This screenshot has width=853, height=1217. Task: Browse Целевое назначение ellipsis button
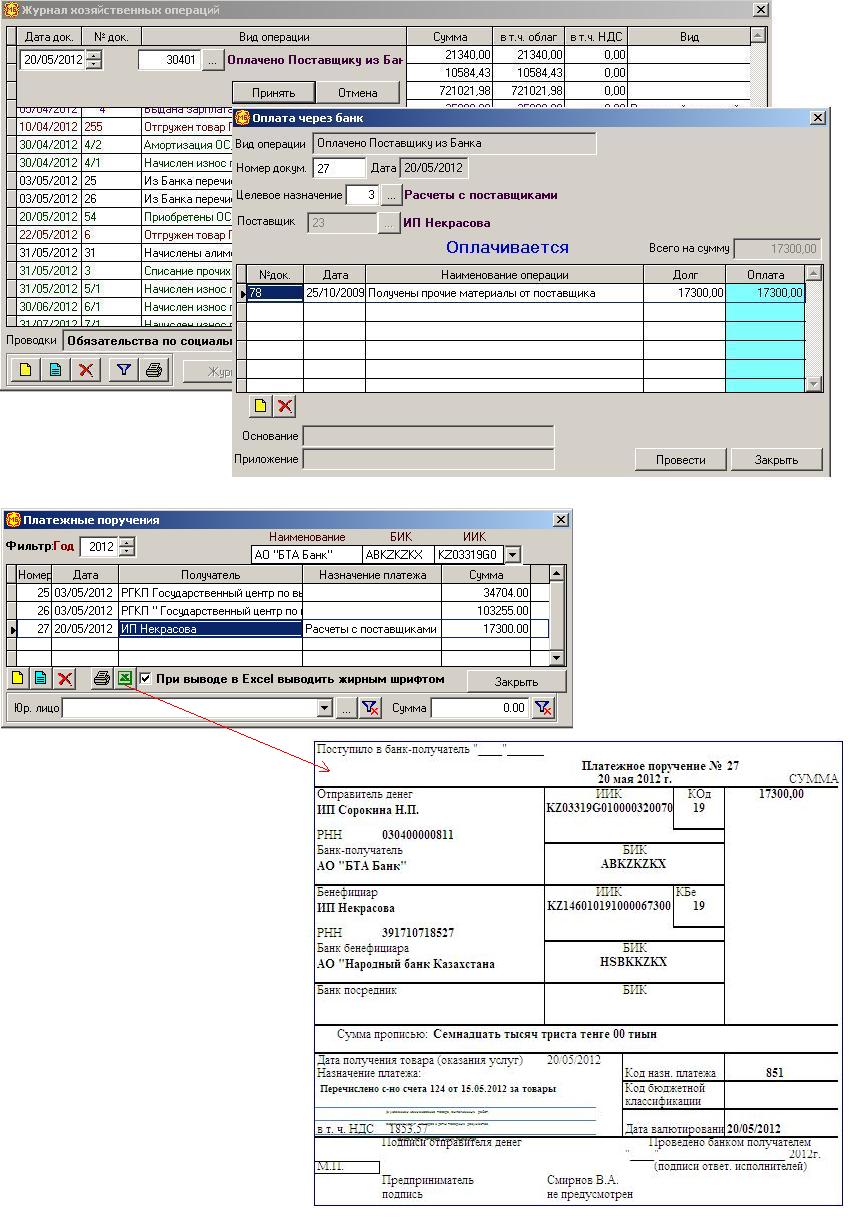(x=391, y=195)
